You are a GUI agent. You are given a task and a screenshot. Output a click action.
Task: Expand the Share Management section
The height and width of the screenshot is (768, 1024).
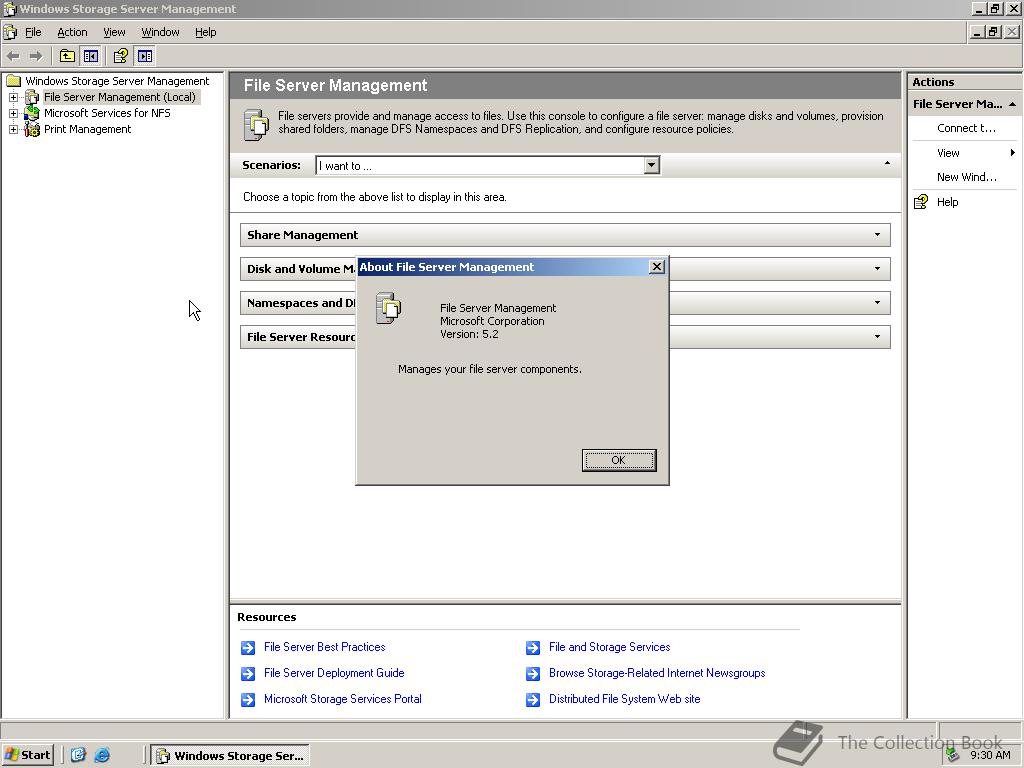pyautogui.click(x=877, y=234)
